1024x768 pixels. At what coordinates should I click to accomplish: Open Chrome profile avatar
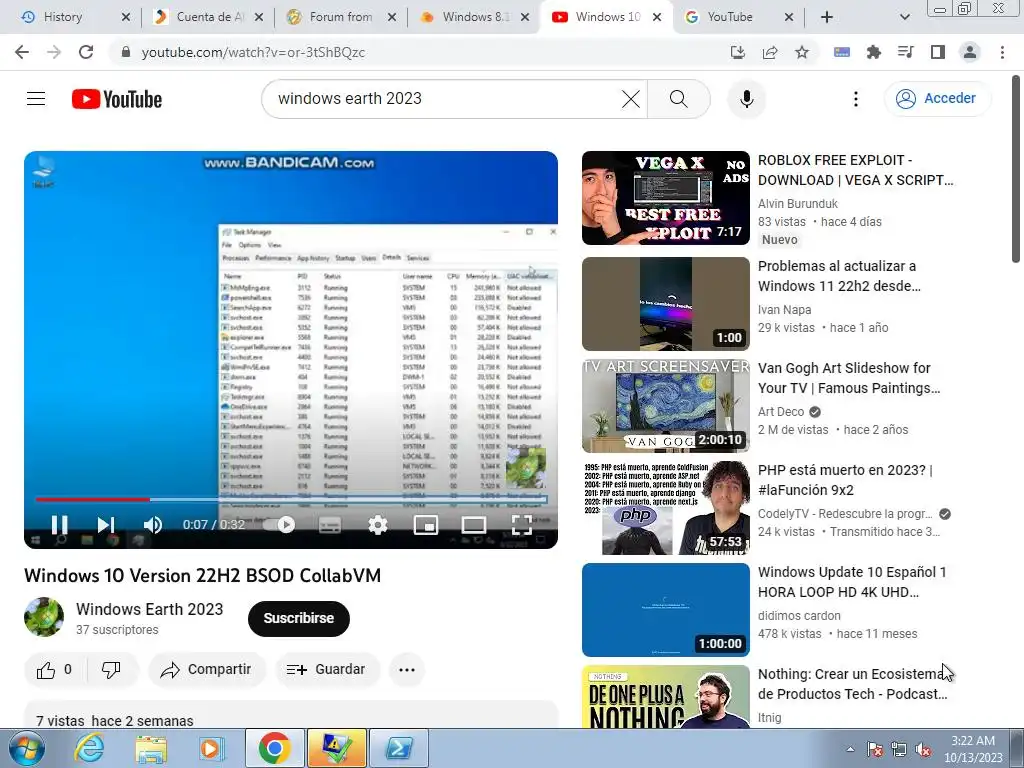point(970,52)
